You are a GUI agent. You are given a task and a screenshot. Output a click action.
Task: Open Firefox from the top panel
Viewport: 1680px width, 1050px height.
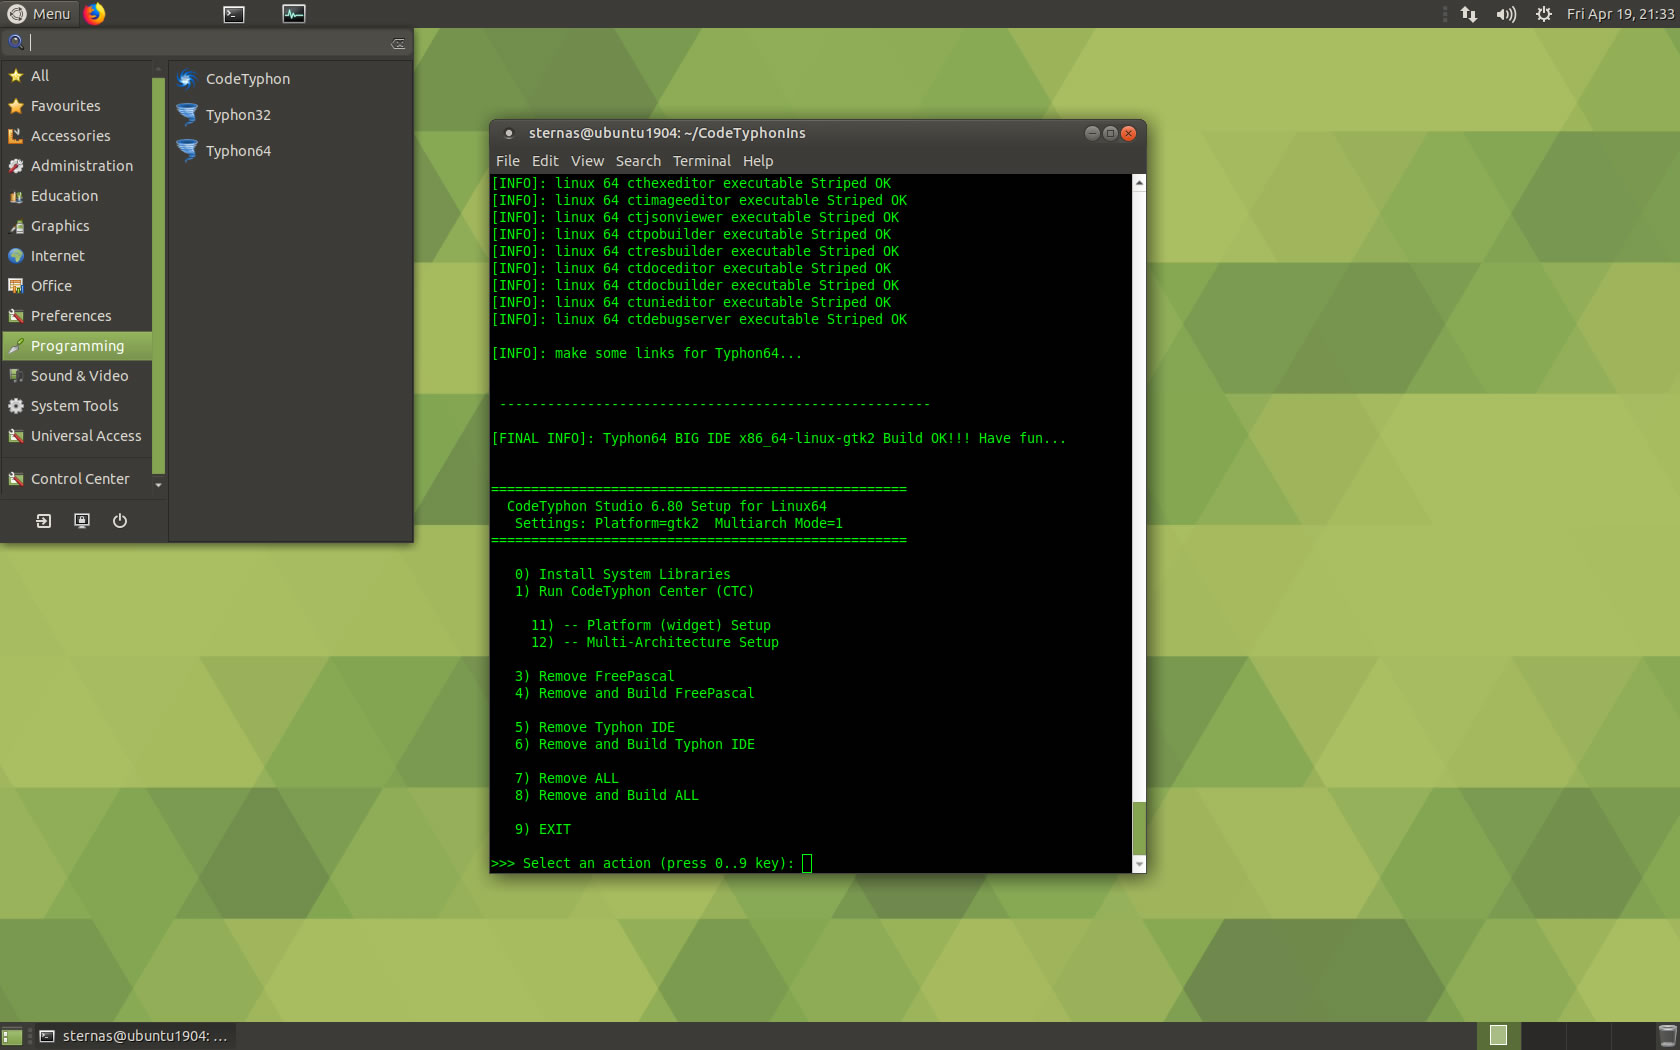pos(95,13)
